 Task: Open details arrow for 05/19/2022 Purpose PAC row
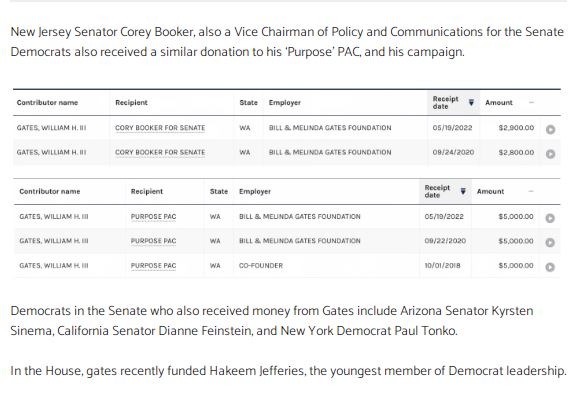point(550,218)
